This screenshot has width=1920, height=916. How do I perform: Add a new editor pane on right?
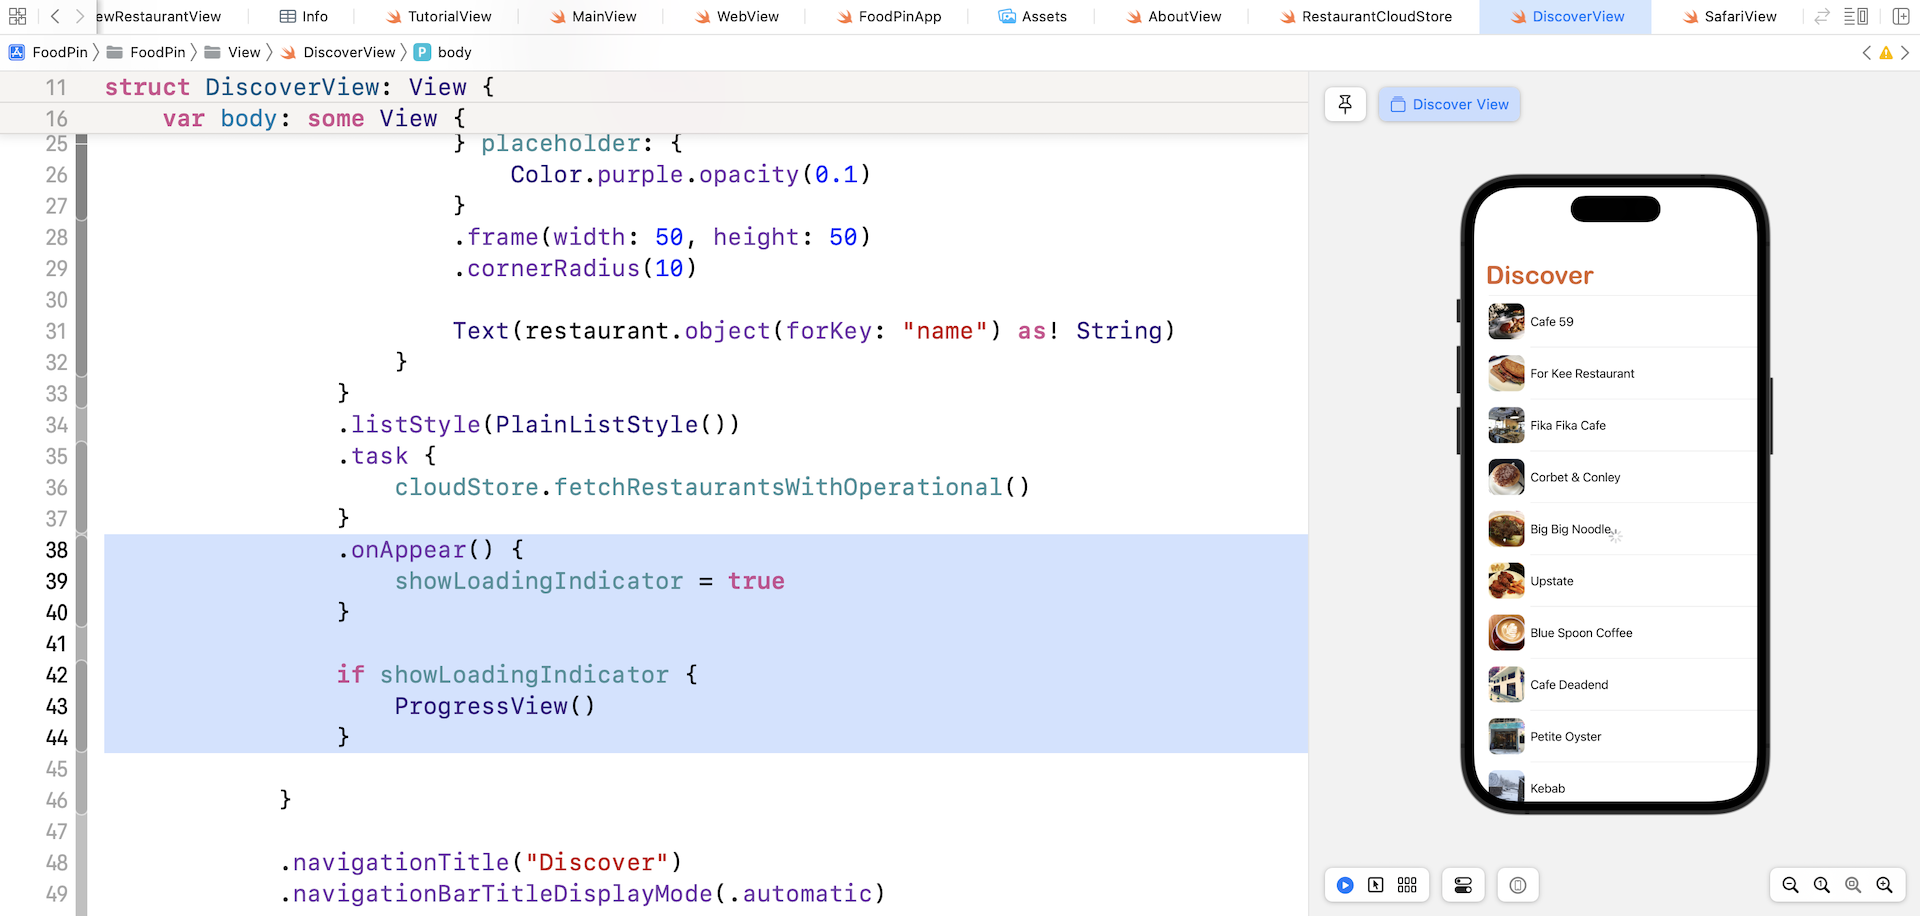[x=1901, y=16]
